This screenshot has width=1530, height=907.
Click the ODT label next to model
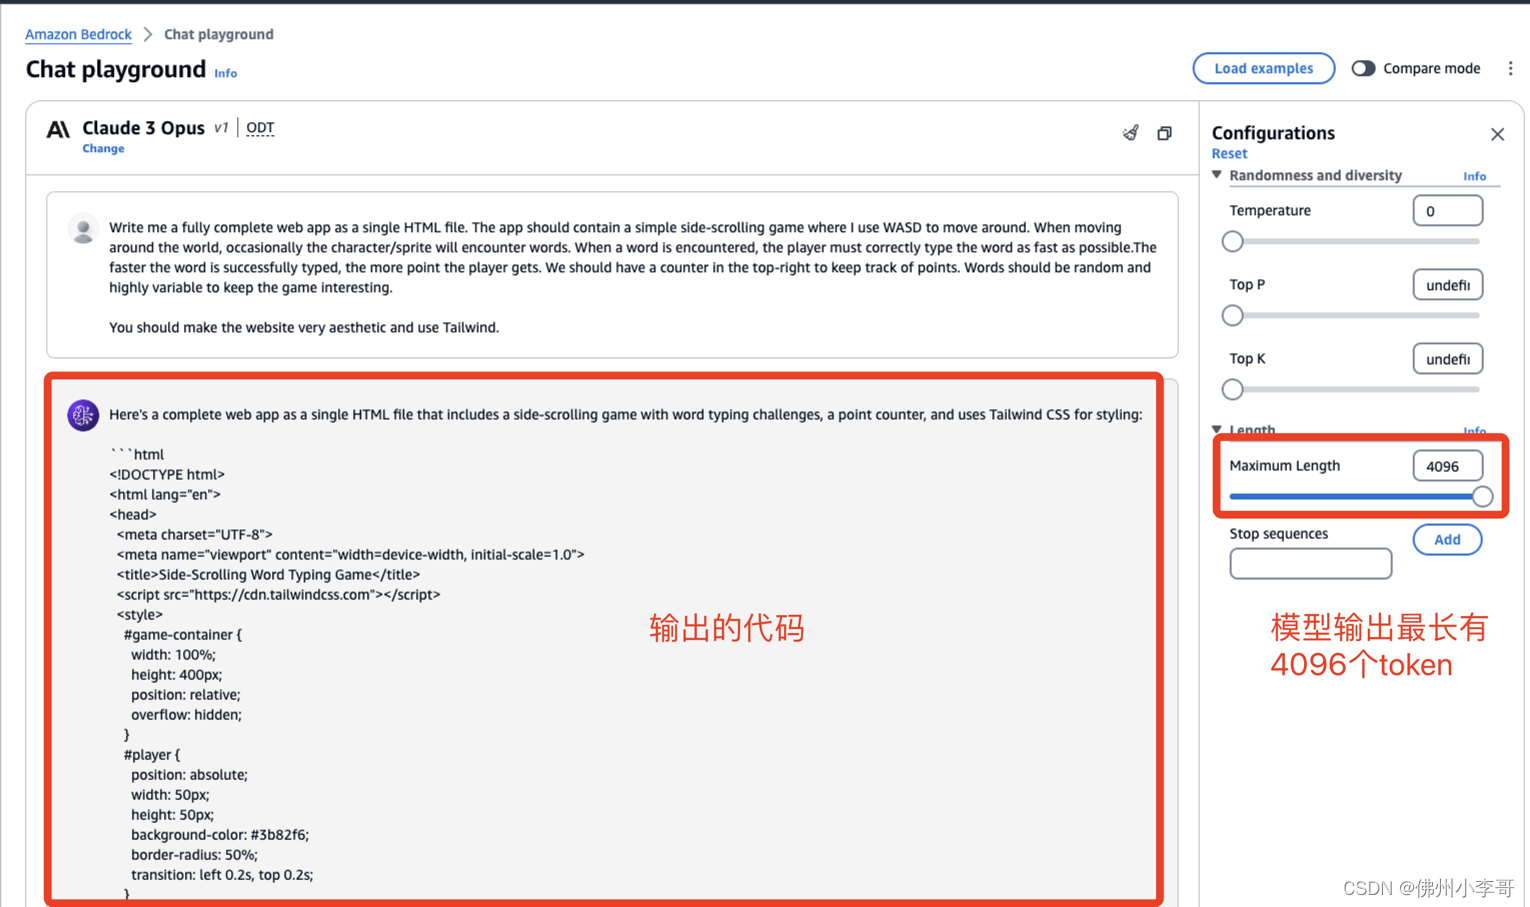click(260, 128)
